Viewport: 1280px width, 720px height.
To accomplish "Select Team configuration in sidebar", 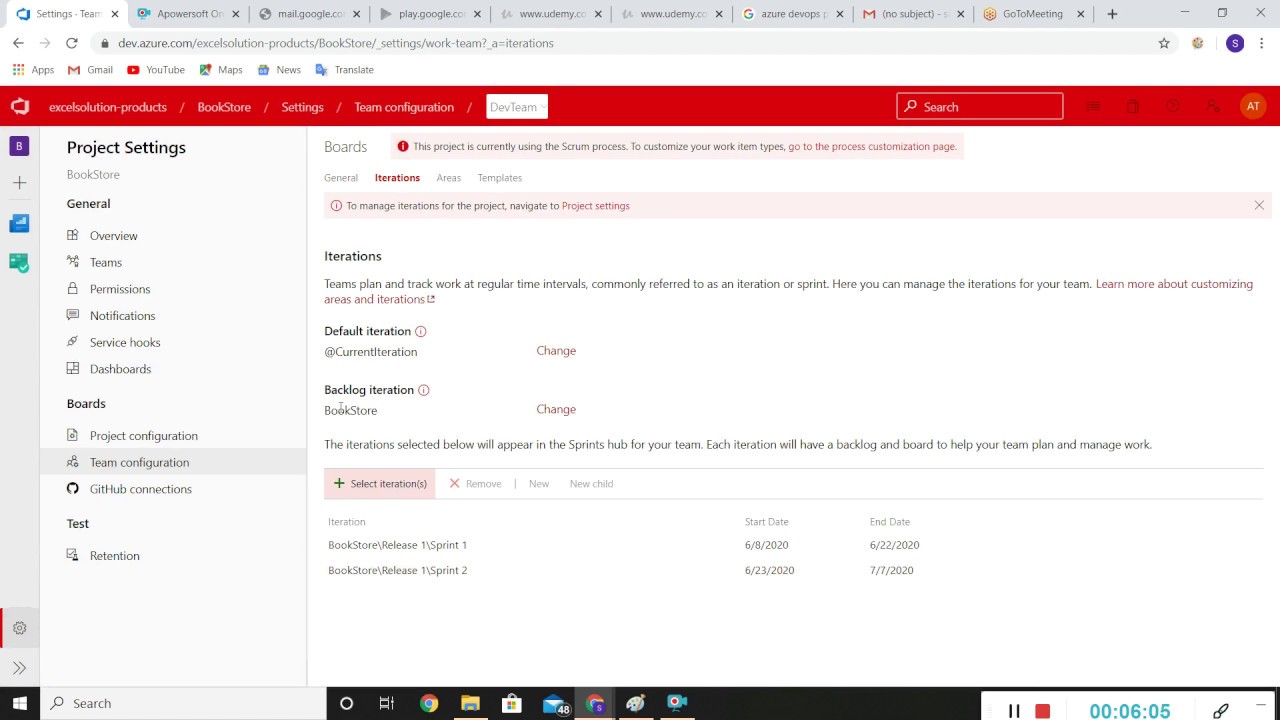I will 173,462.
